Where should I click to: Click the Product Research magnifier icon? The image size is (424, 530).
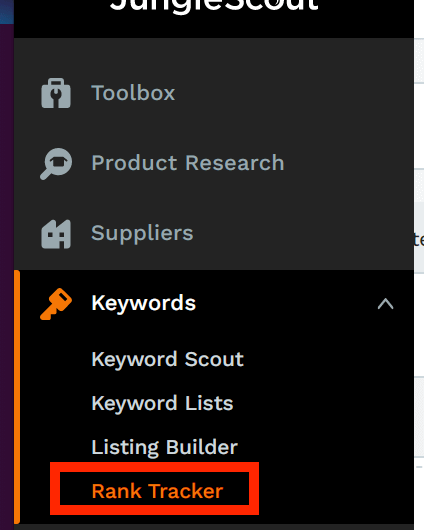pos(56,164)
